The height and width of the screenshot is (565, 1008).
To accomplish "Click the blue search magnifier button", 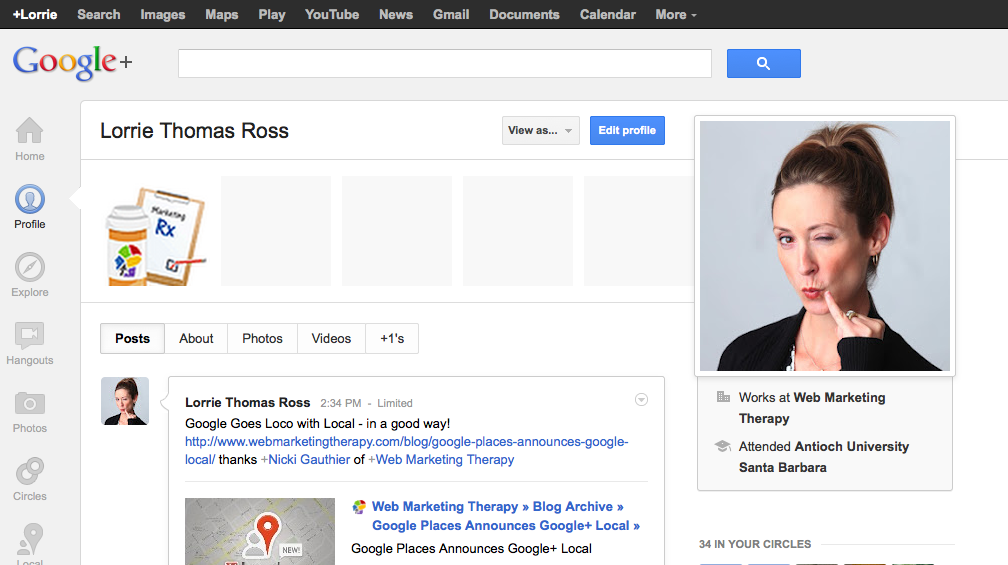I will [x=764, y=63].
